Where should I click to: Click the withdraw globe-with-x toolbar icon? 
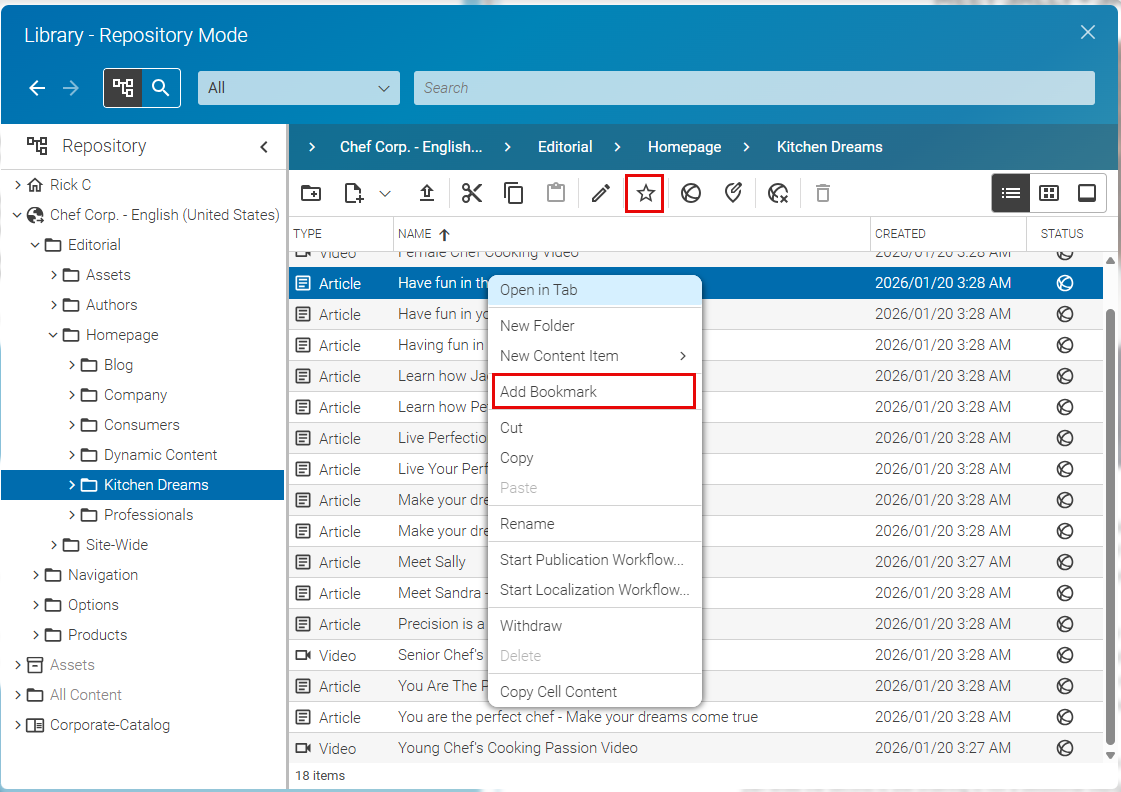(778, 193)
